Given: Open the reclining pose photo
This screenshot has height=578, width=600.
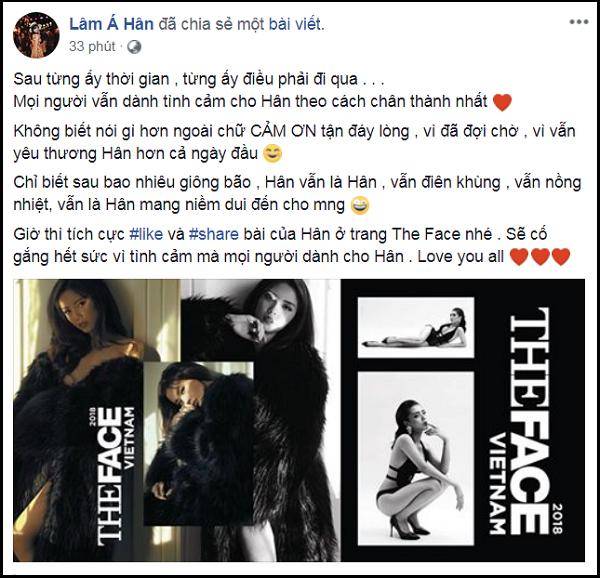Looking at the screenshot, I should [416, 327].
